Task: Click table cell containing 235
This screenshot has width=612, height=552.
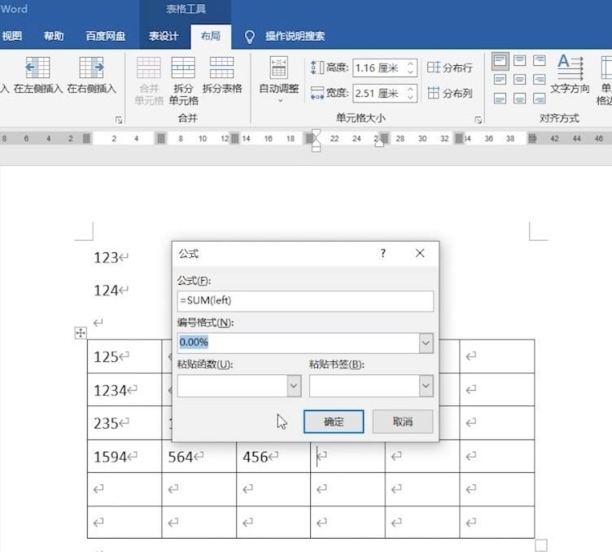Action: (125, 423)
